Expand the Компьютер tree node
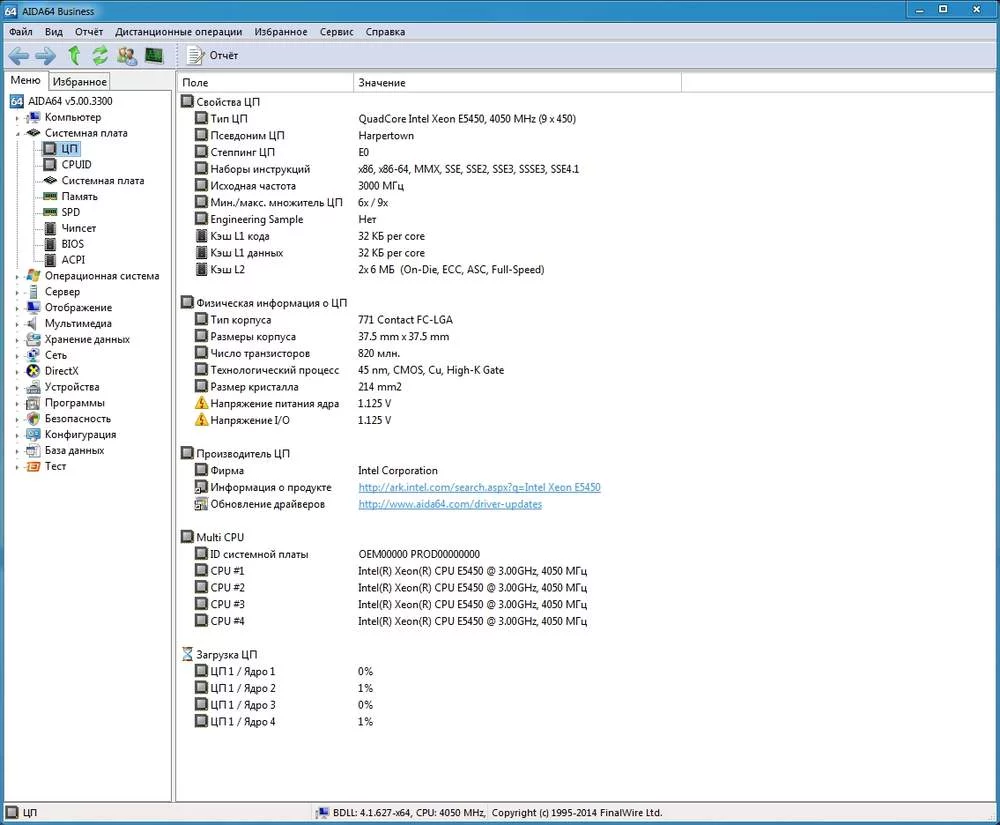1000x825 pixels. tap(17, 118)
